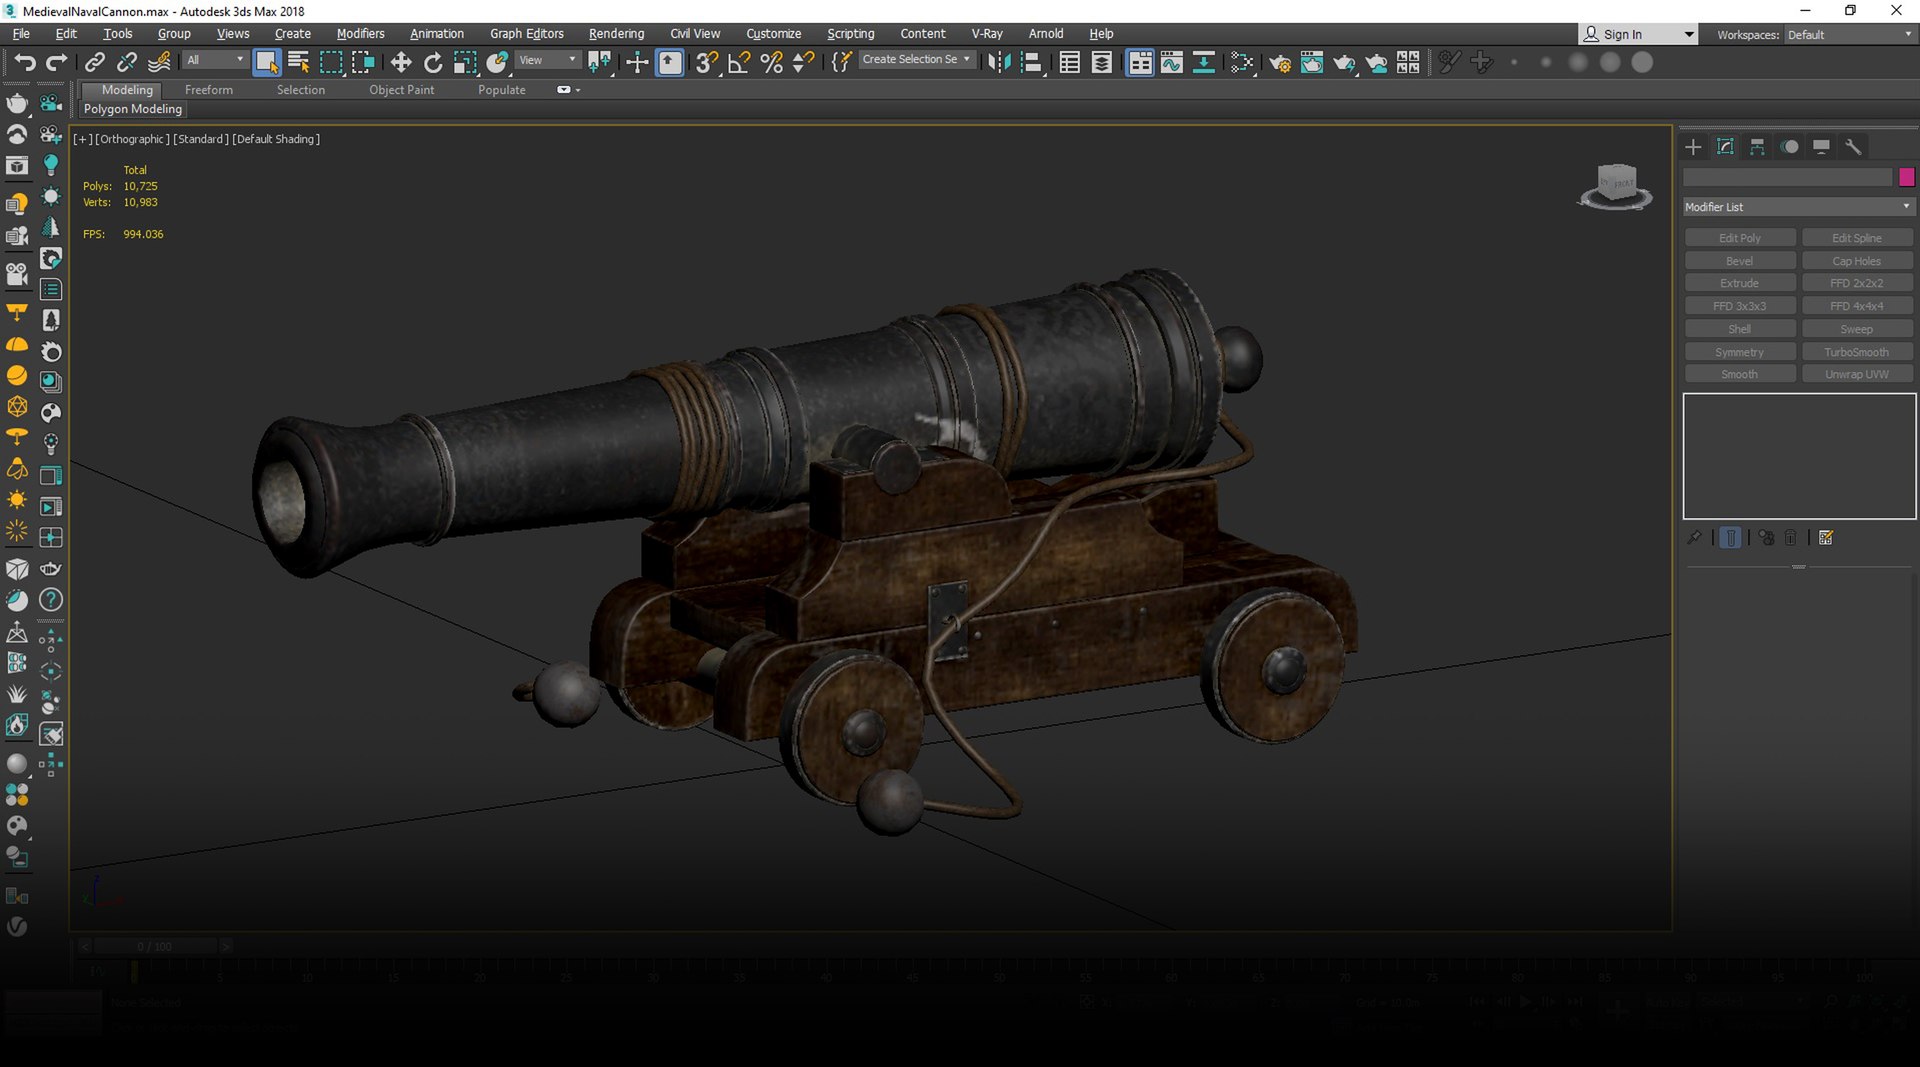This screenshot has height=1067, width=1920.
Task: Open the Sign In dropdown
Action: click(1639, 34)
